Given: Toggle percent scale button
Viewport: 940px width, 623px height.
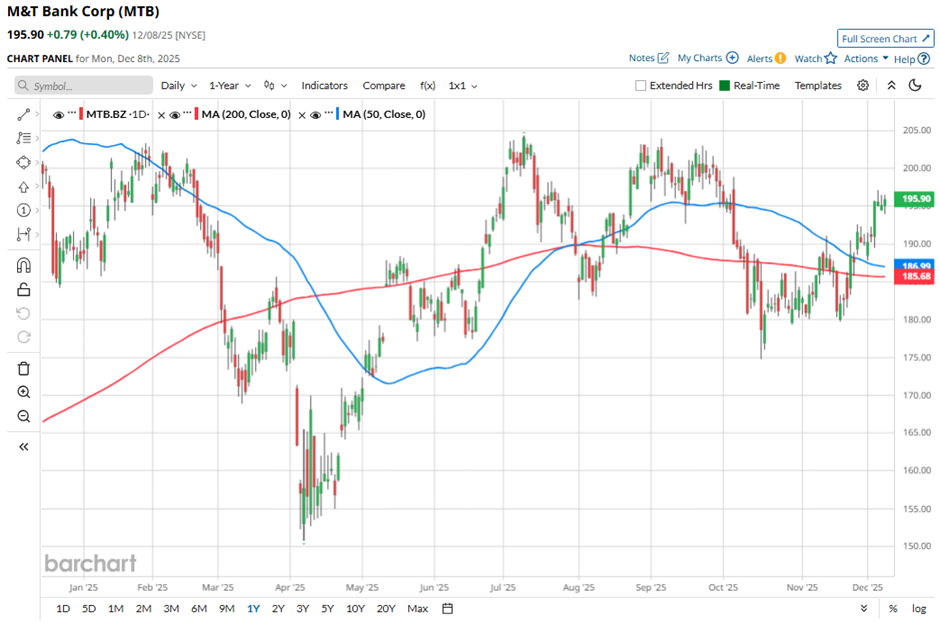Looking at the screenshot, I should click(893, 609).
